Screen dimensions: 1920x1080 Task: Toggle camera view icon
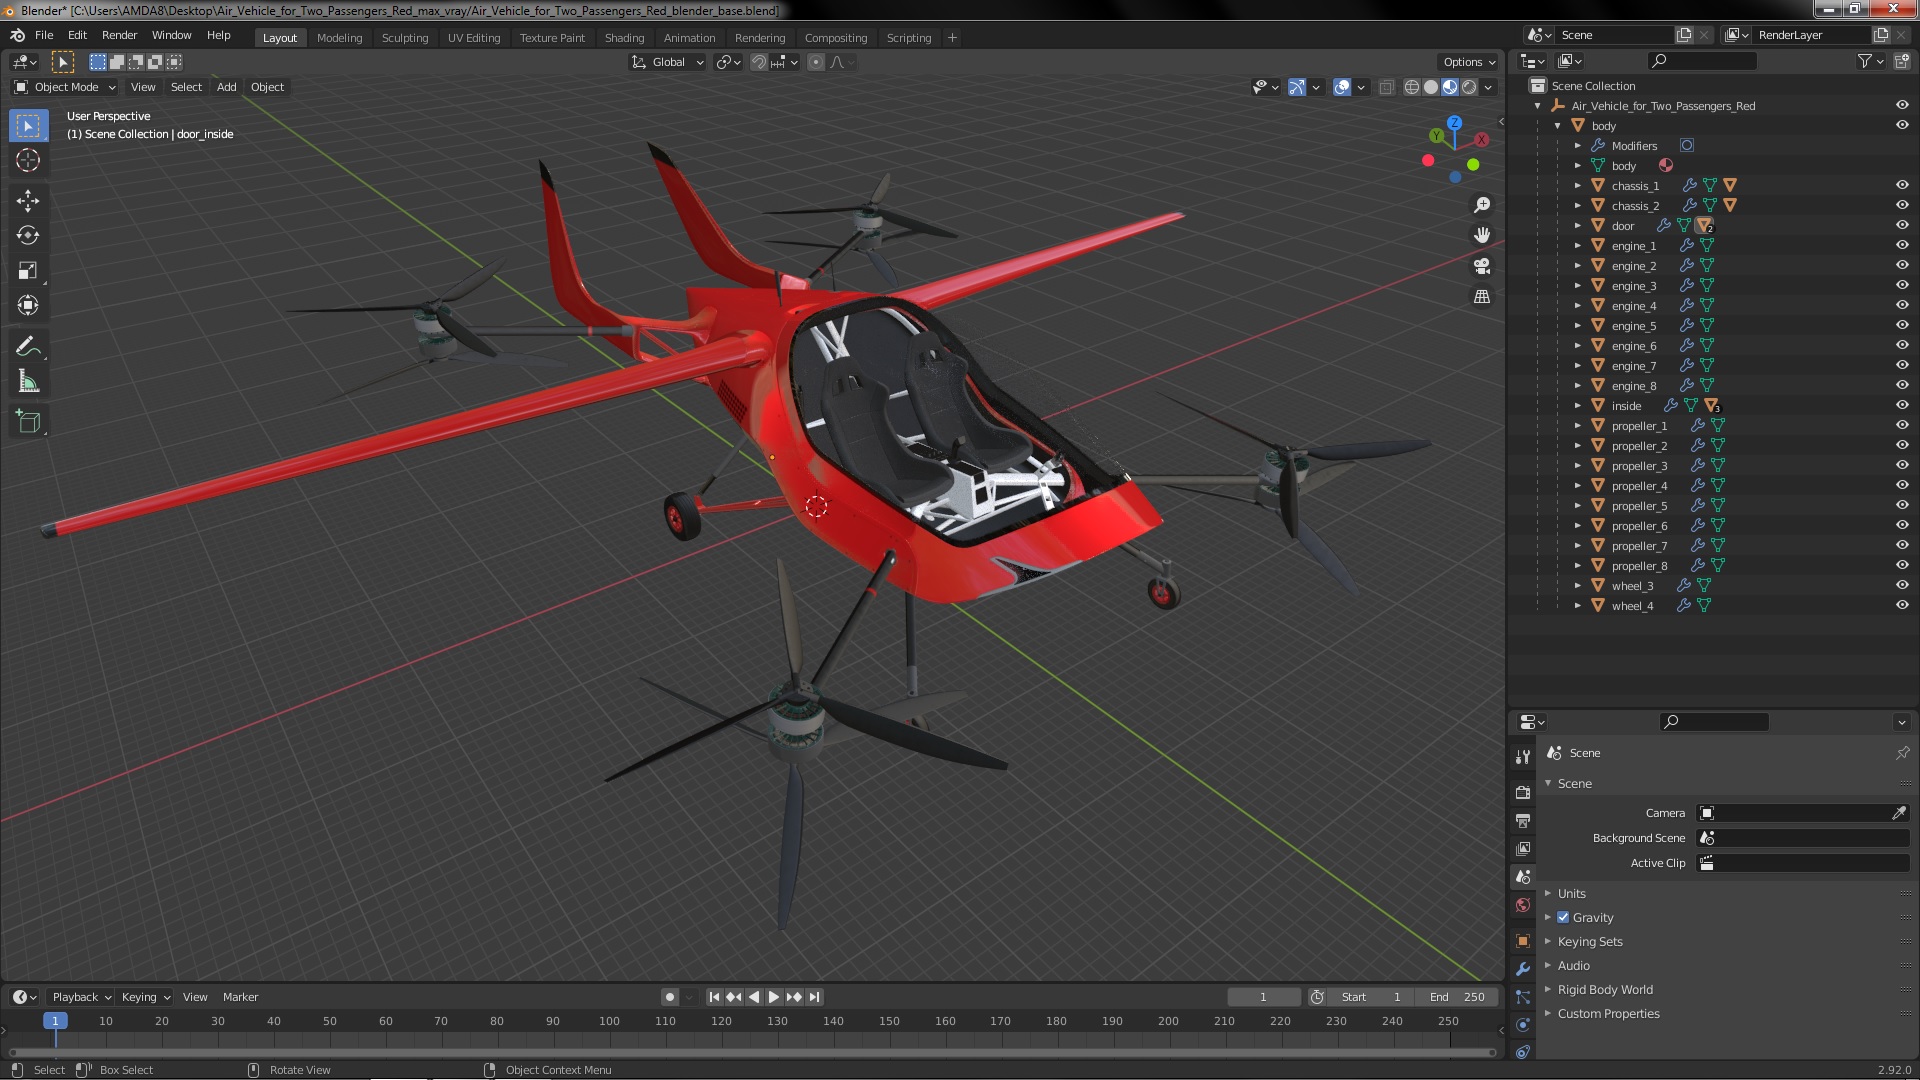(1482, 266)
